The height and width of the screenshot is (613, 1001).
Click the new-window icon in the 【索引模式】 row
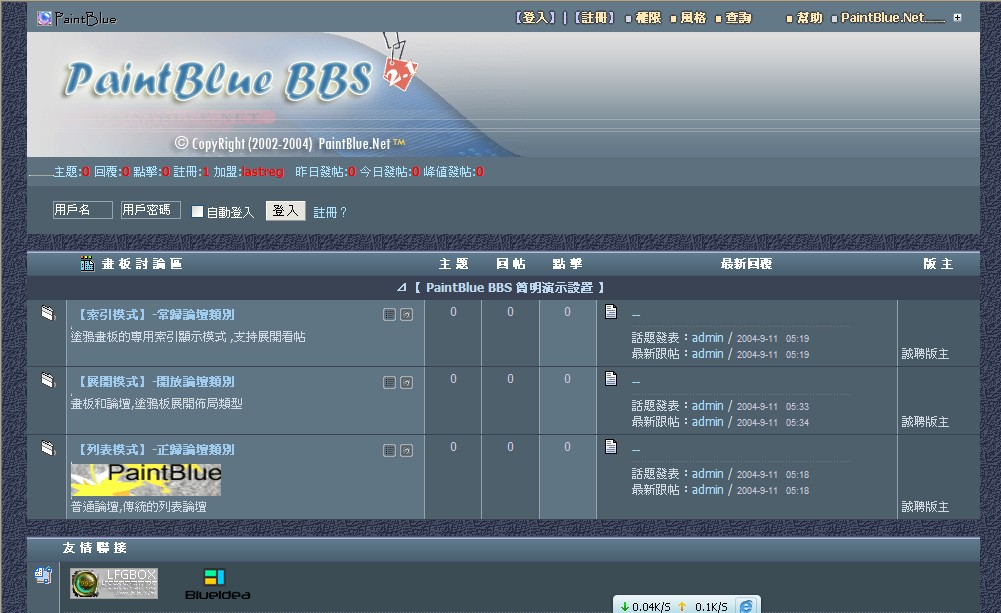407,314
